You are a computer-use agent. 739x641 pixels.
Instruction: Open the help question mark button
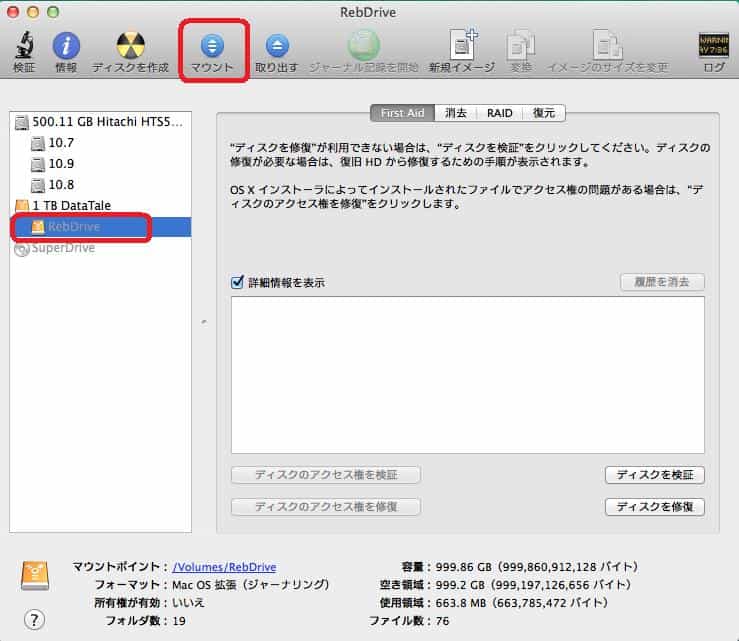(x=34, y=620)
